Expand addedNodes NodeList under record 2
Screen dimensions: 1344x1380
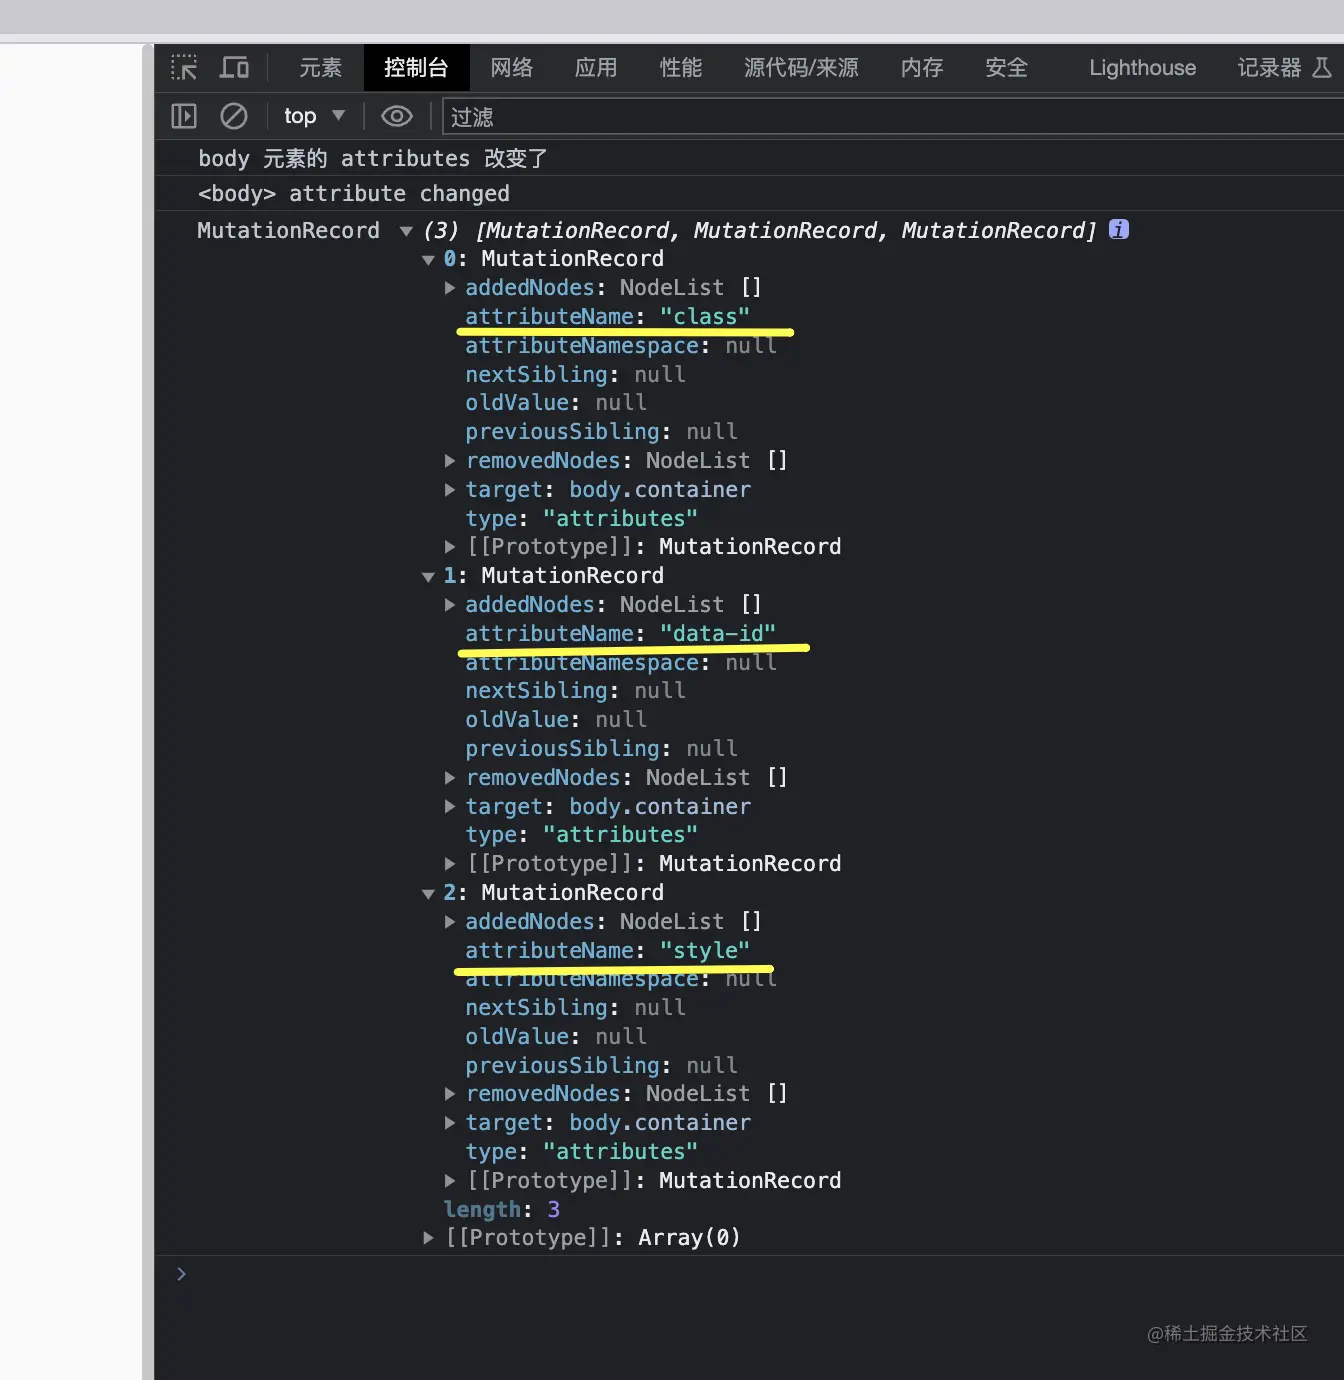tap(450, 921)
